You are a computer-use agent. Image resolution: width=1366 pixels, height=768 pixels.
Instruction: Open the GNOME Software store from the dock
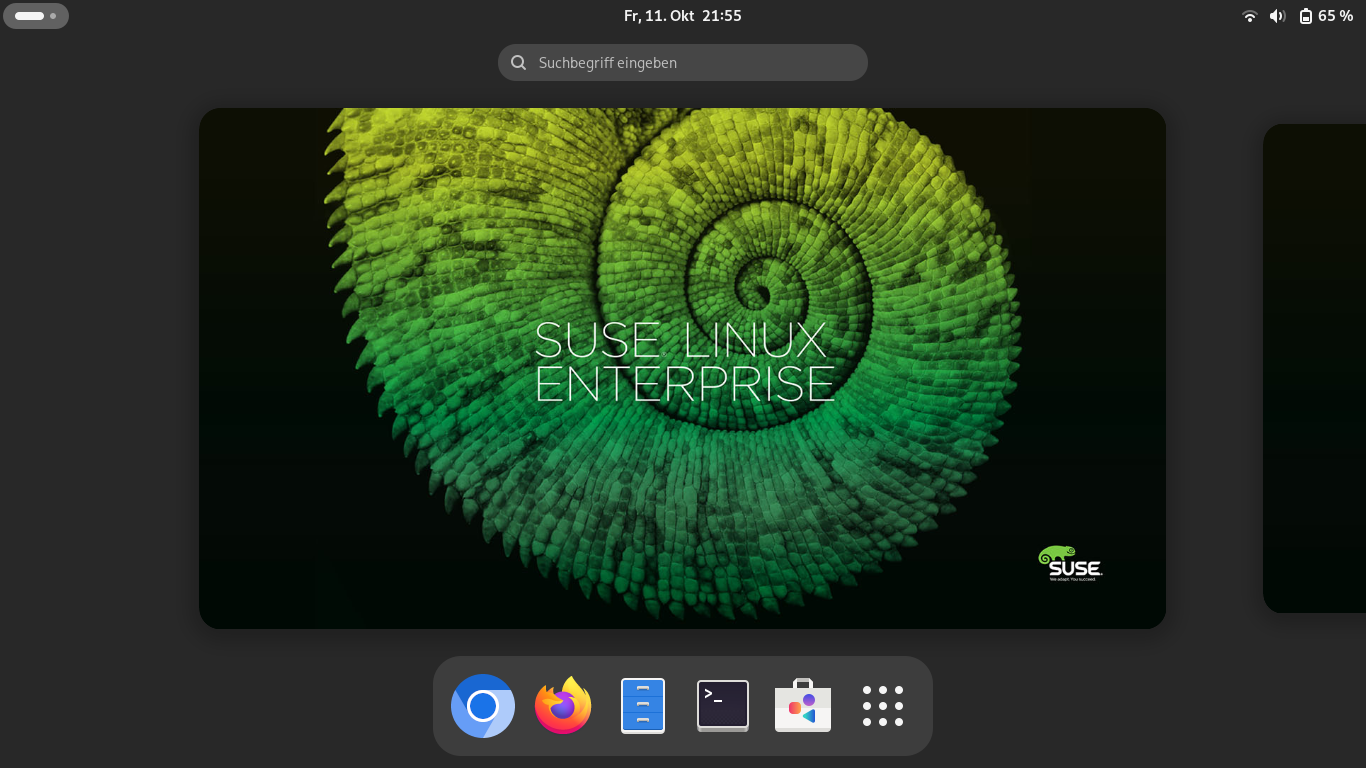tap(802, 706)
